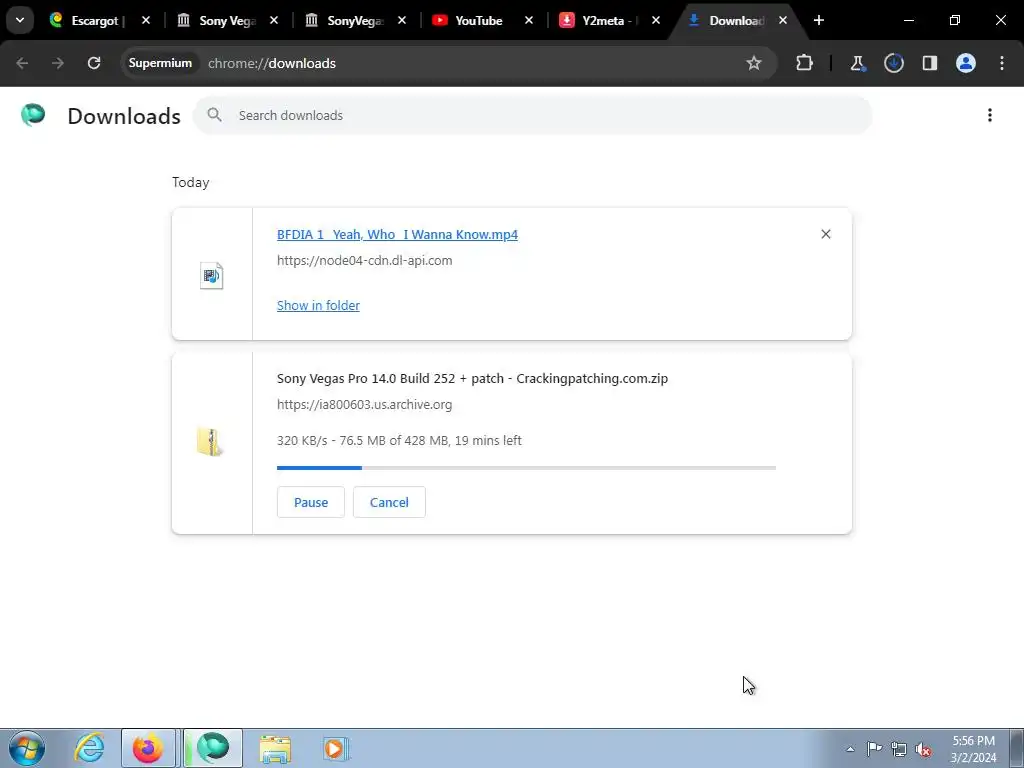Click the Supermium logo next to Downloads
1024x768 pixels.
coord(33,115)
